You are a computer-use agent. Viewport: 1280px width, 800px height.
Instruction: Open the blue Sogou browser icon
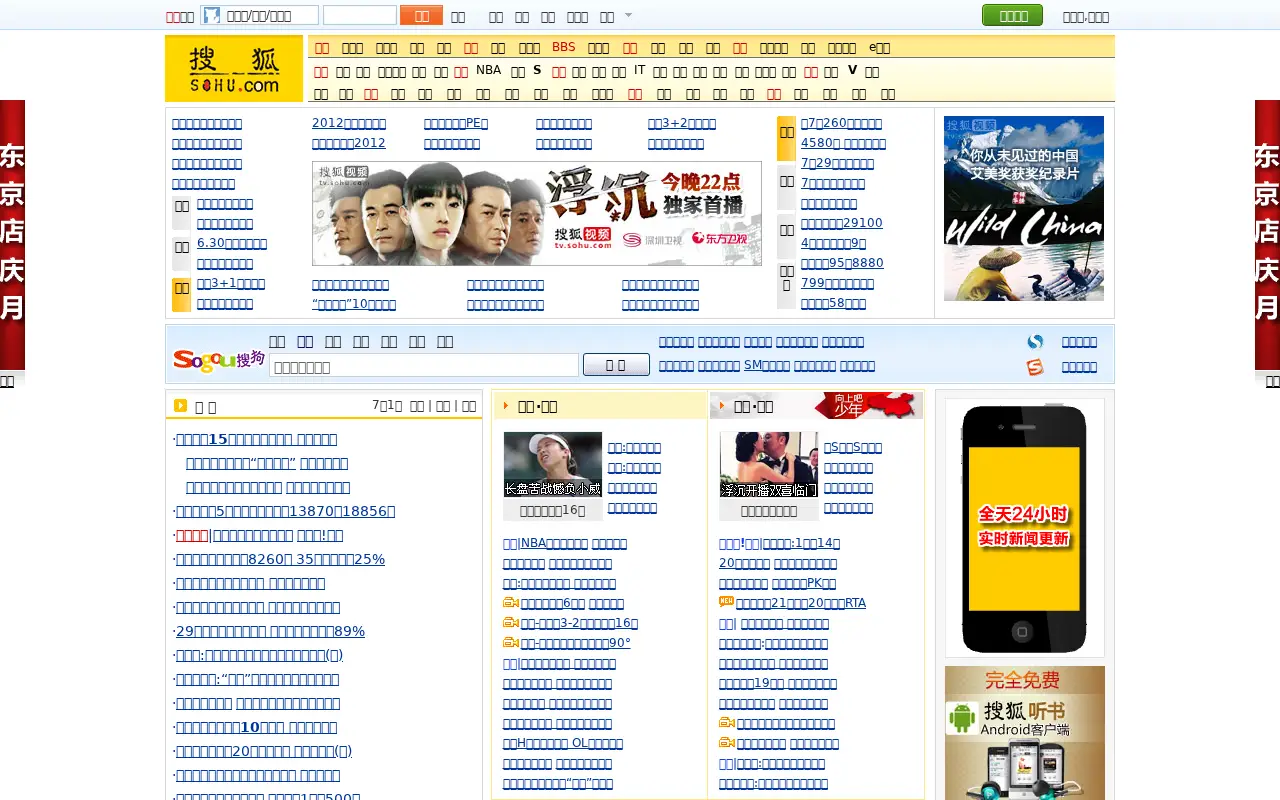point(1035,342)
